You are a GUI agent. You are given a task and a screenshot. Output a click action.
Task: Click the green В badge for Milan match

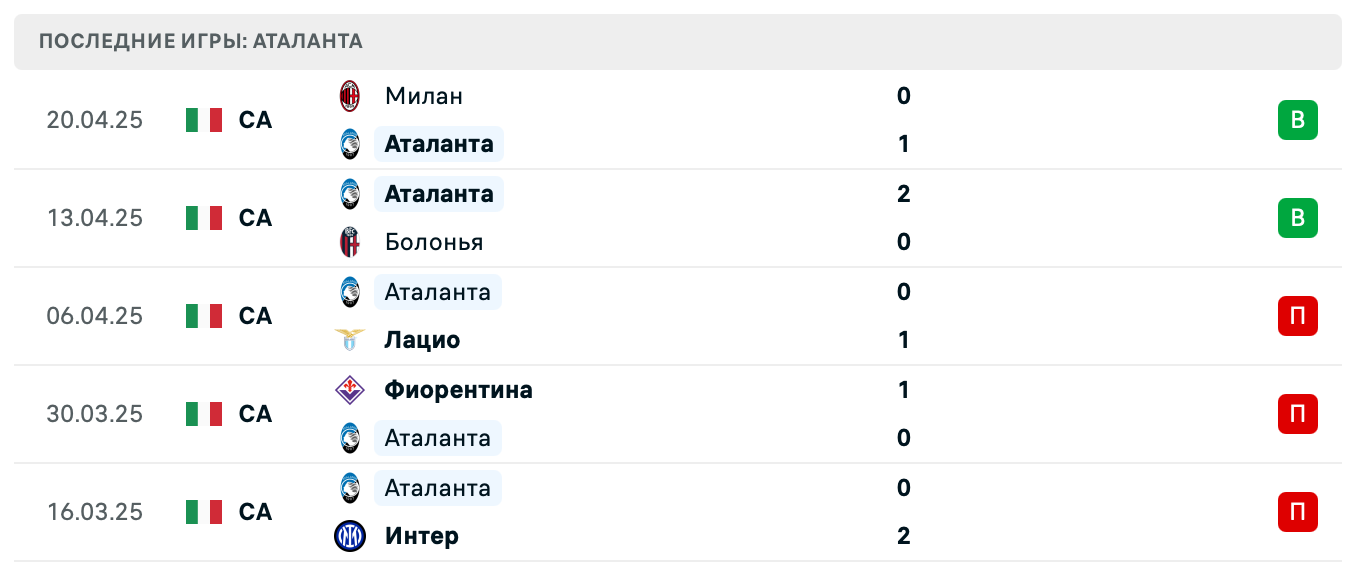1297,119
